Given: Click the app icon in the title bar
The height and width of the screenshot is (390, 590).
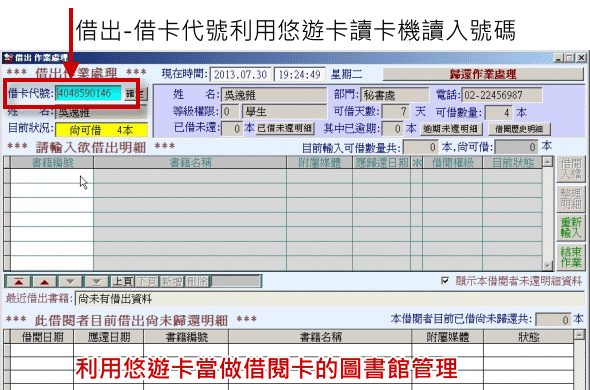Looking at the screenshot, I should point(8,58).
